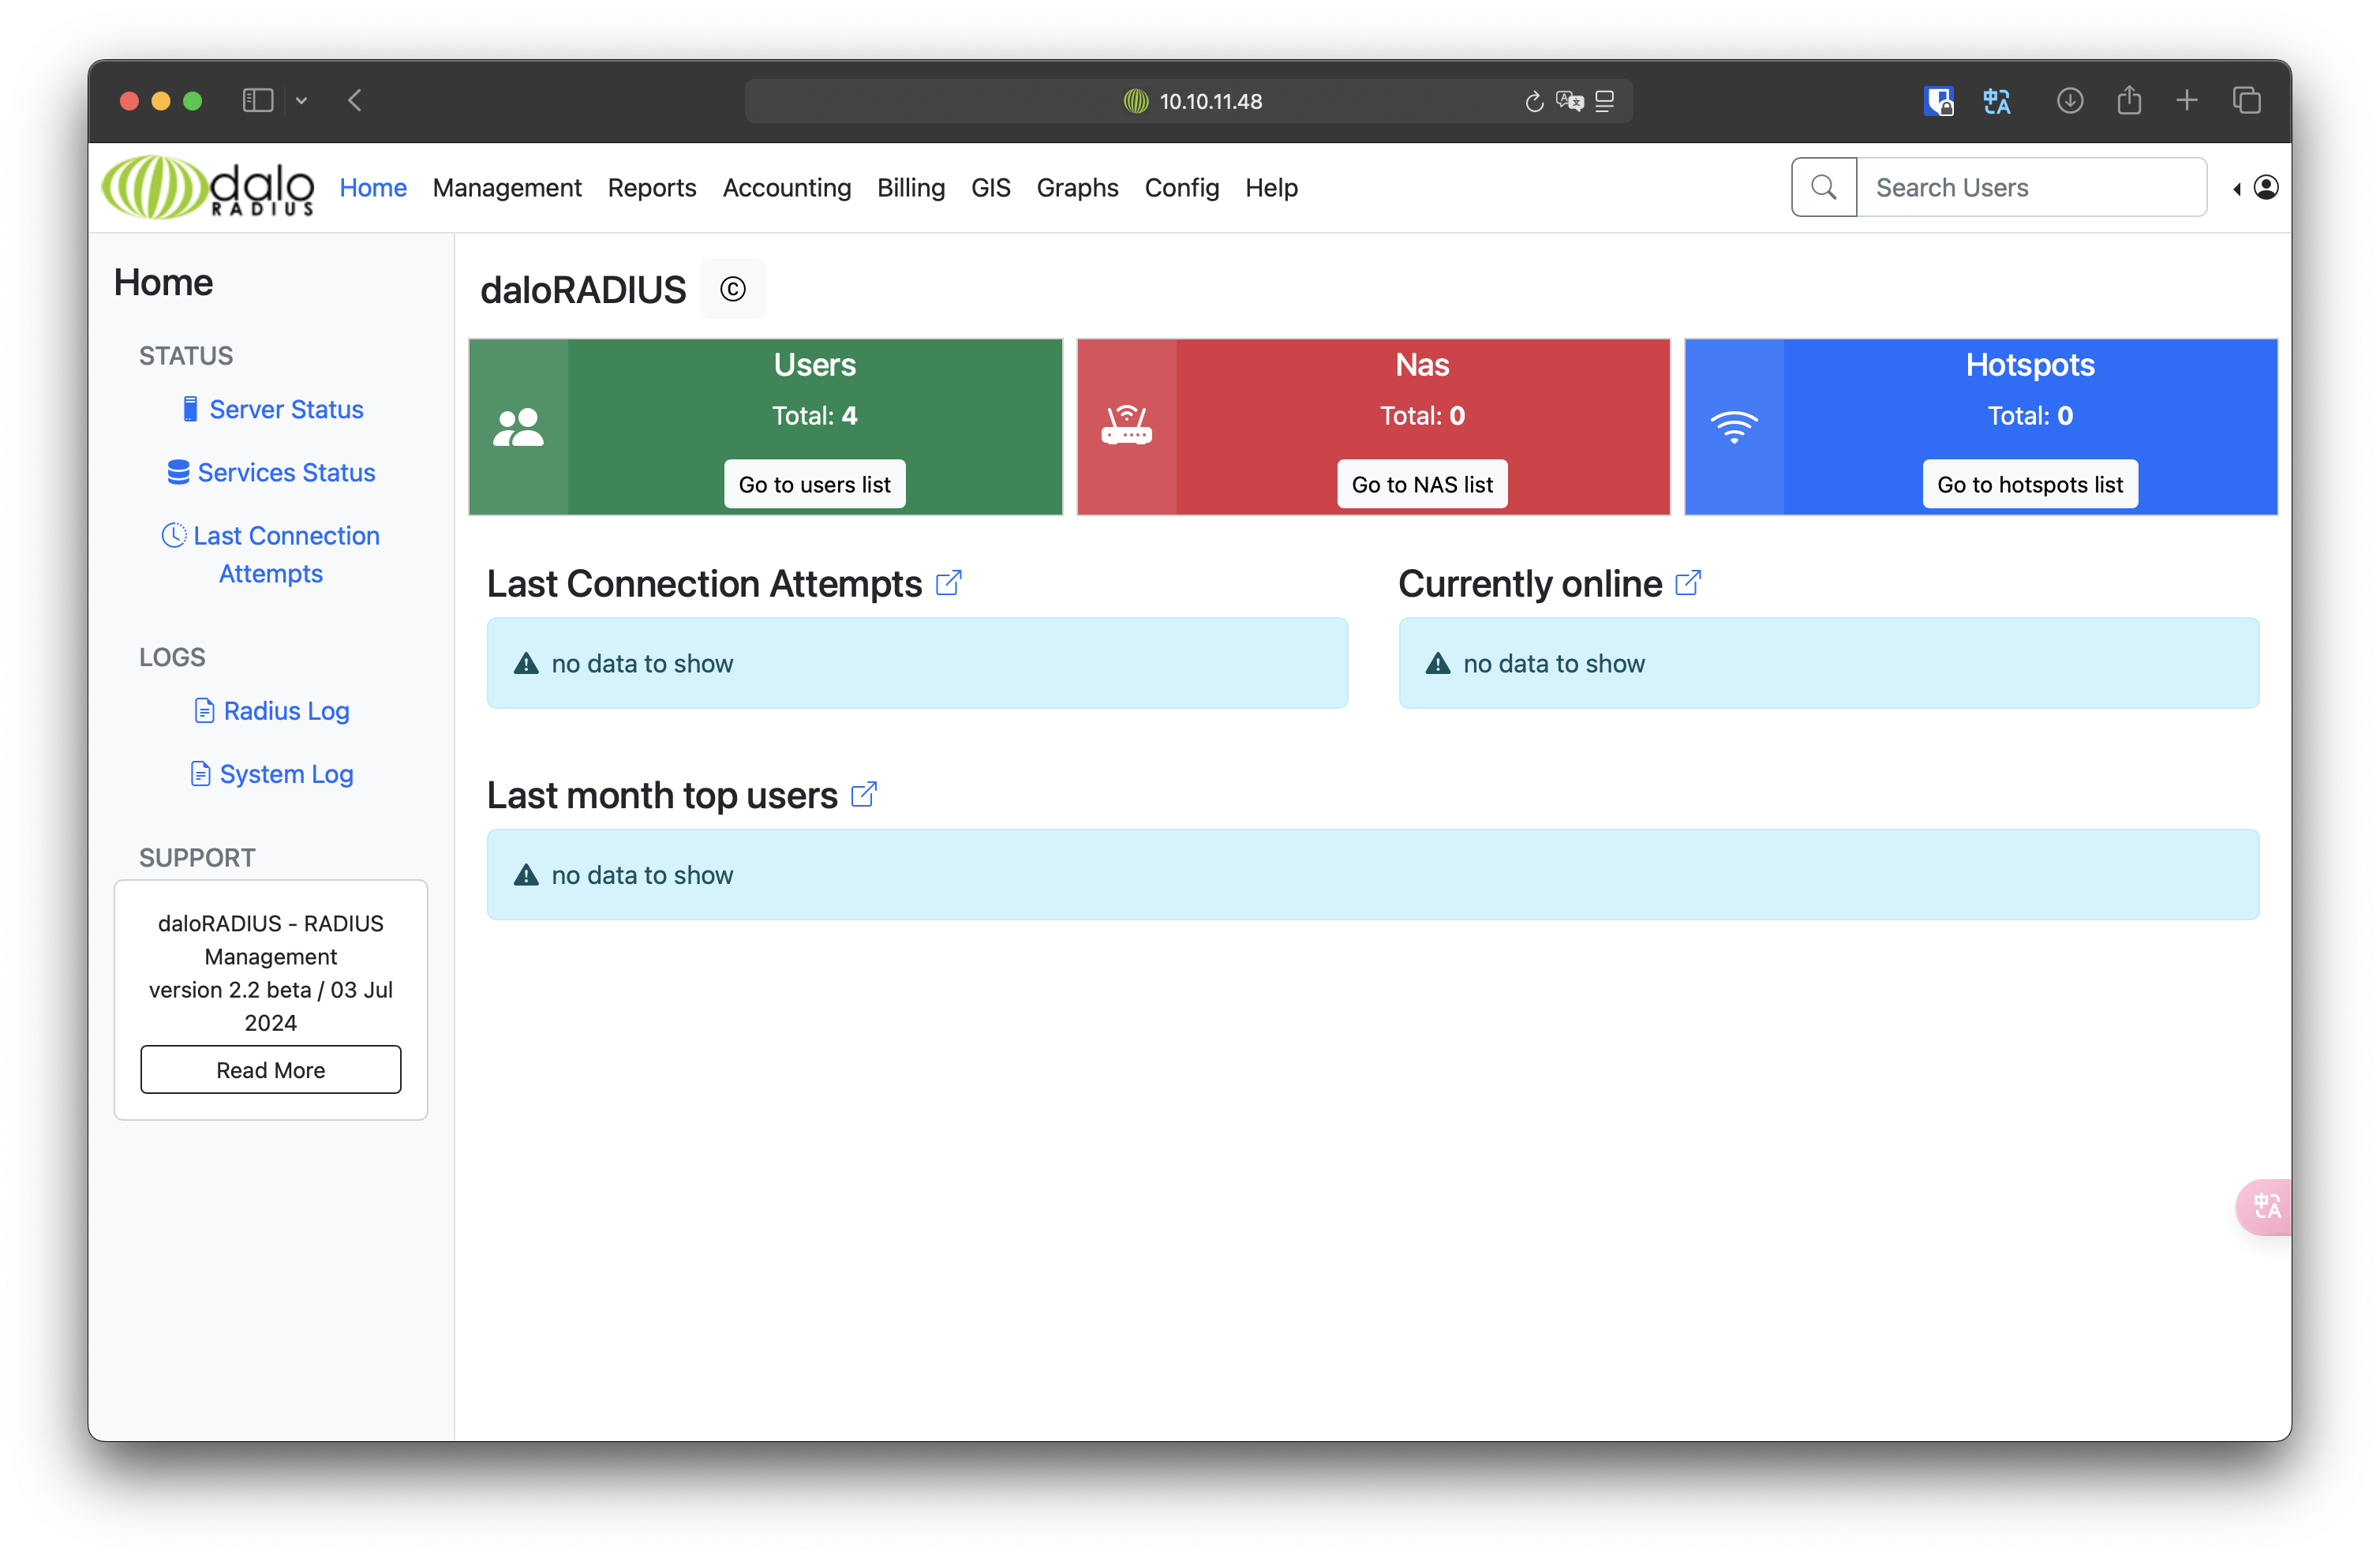Focus the Search Users field
This screenshot has width=2380, height=1558.
click(x=2032, y=187)
